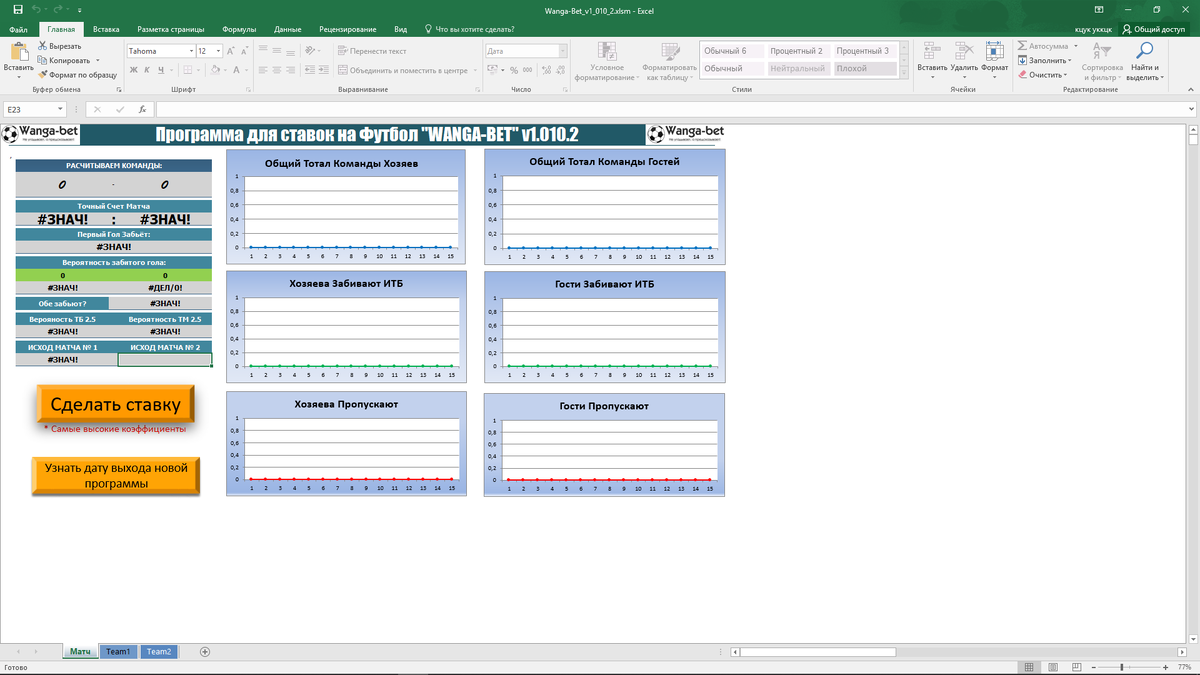Increase indent in the alignment group

(x=325, y=70)
